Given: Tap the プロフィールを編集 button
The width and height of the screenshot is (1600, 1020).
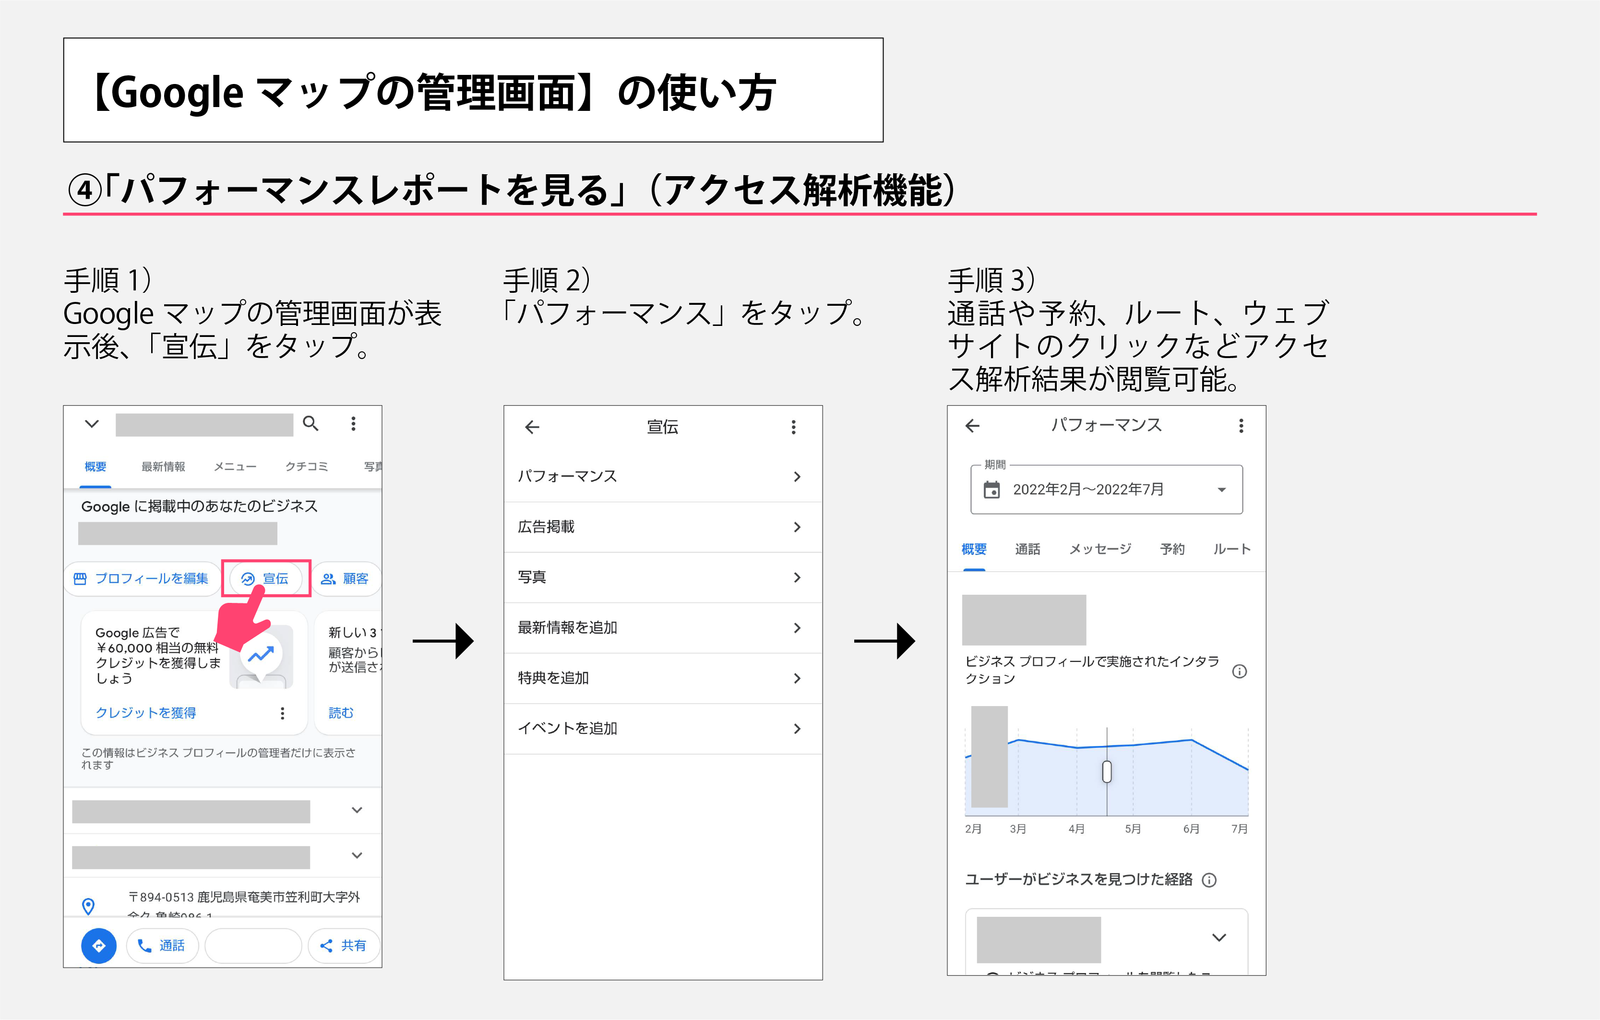Looking at the screenshot, I should coord(141,579).
